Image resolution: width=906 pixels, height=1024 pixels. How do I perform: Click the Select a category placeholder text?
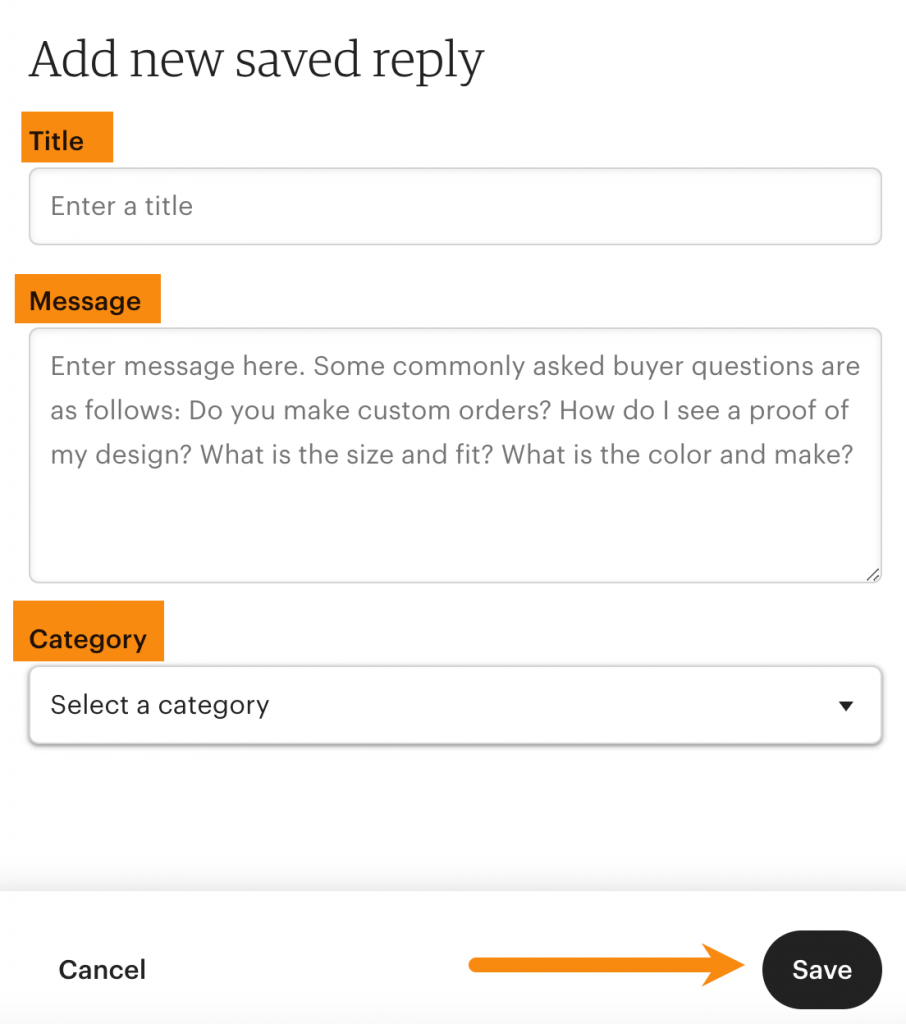[x=158, y=705]
